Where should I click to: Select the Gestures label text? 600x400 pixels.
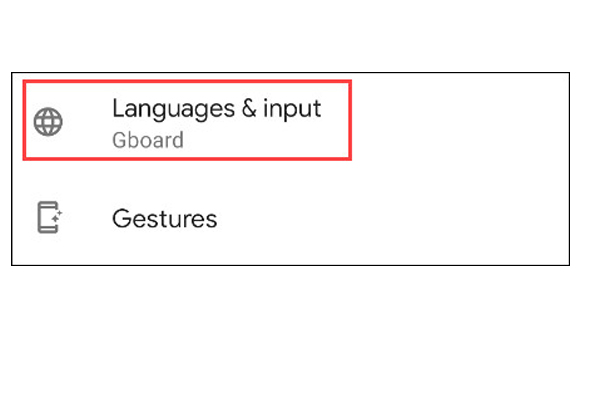pos(165,217)
